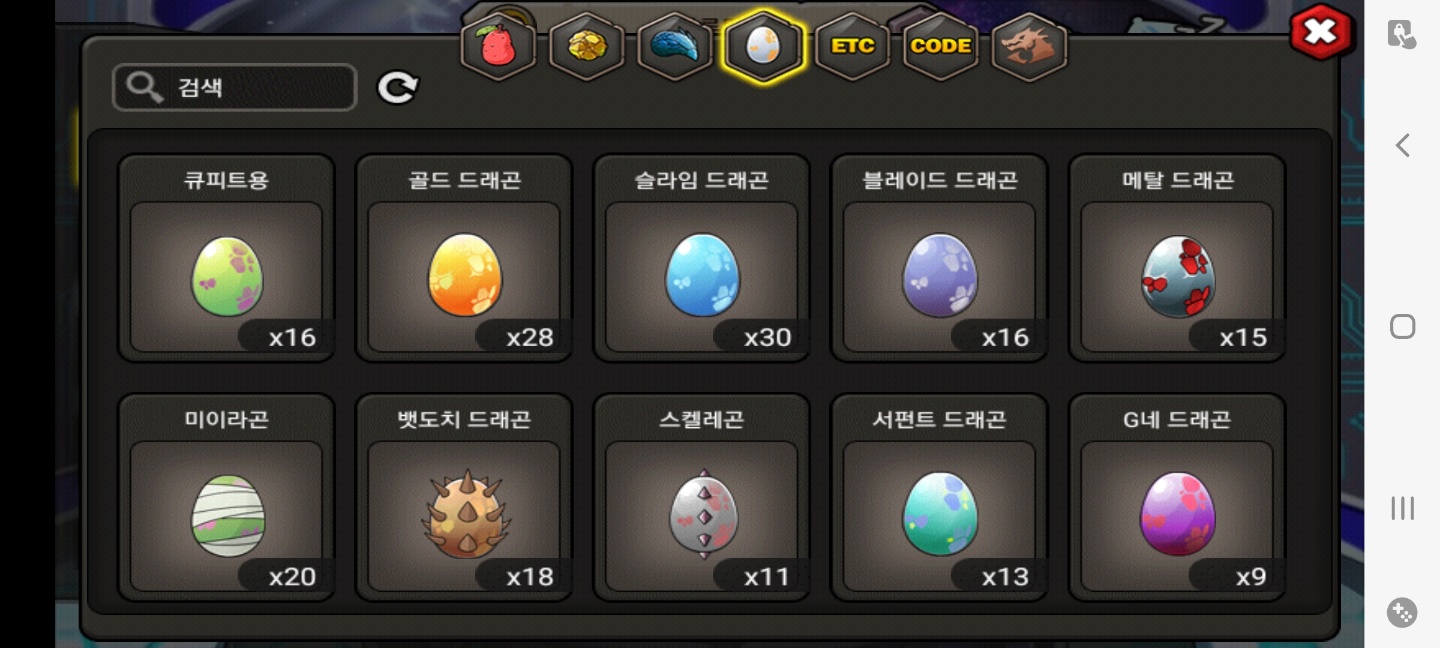Tap the Android back navigation arrow
Image resolution: width=1440 pixels, height=648 pixels.
(1402, 145)
